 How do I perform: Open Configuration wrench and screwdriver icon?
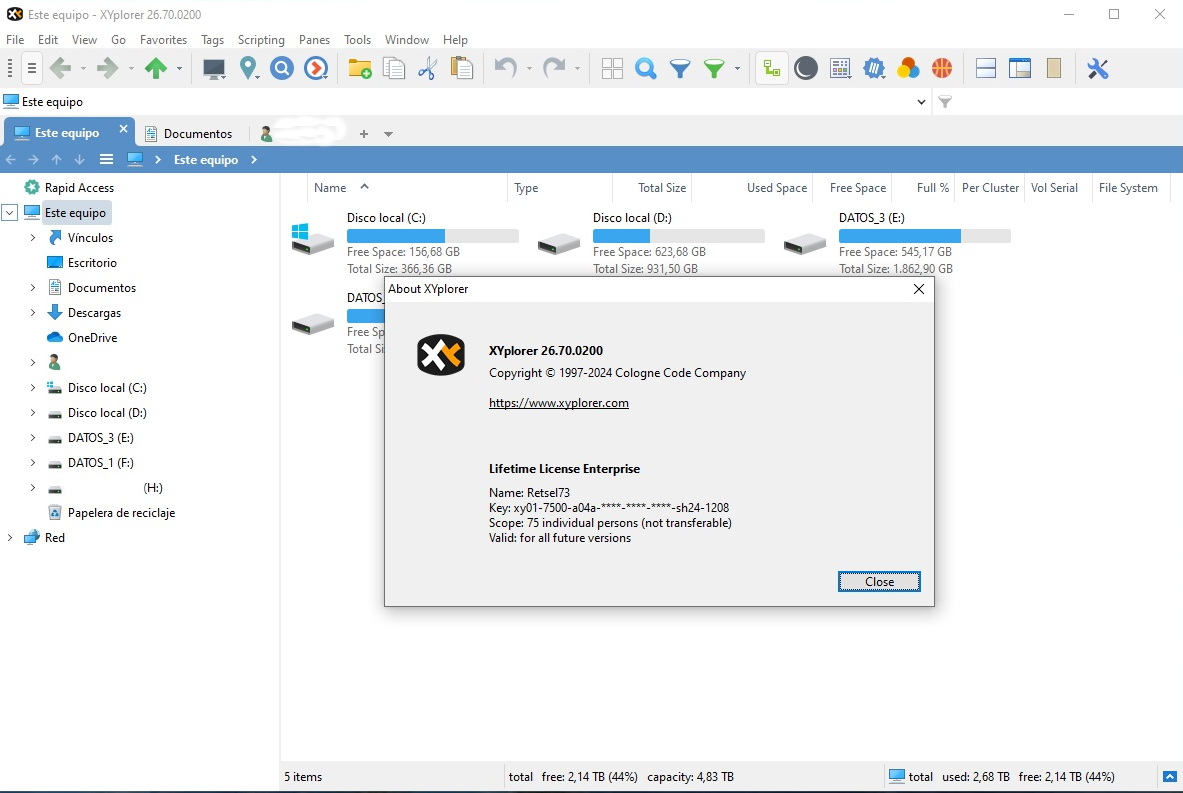coord(1098,69)
